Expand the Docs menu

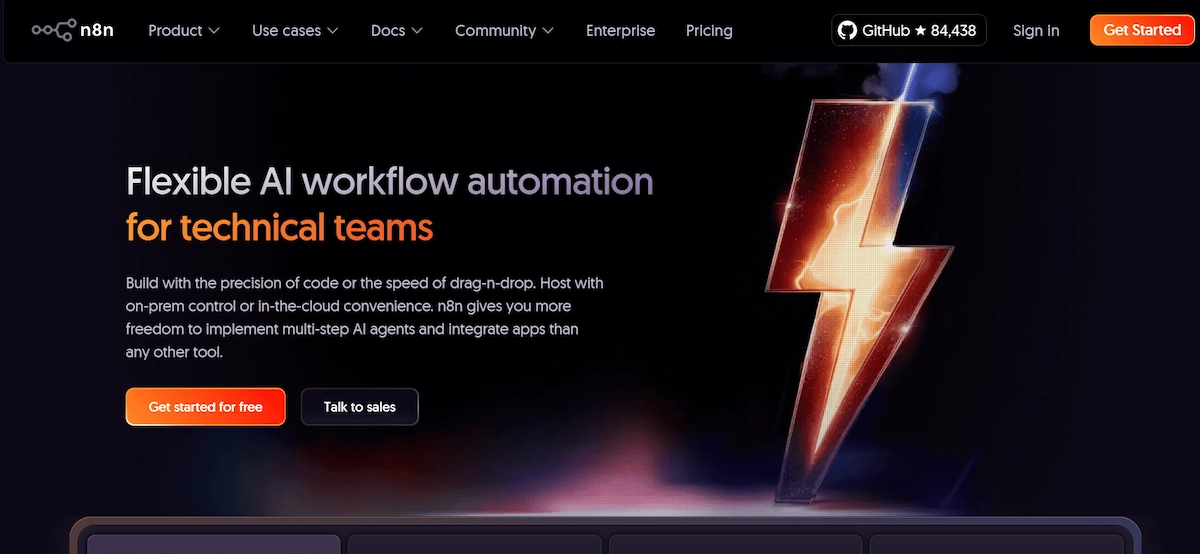click(x=397, y=31)
